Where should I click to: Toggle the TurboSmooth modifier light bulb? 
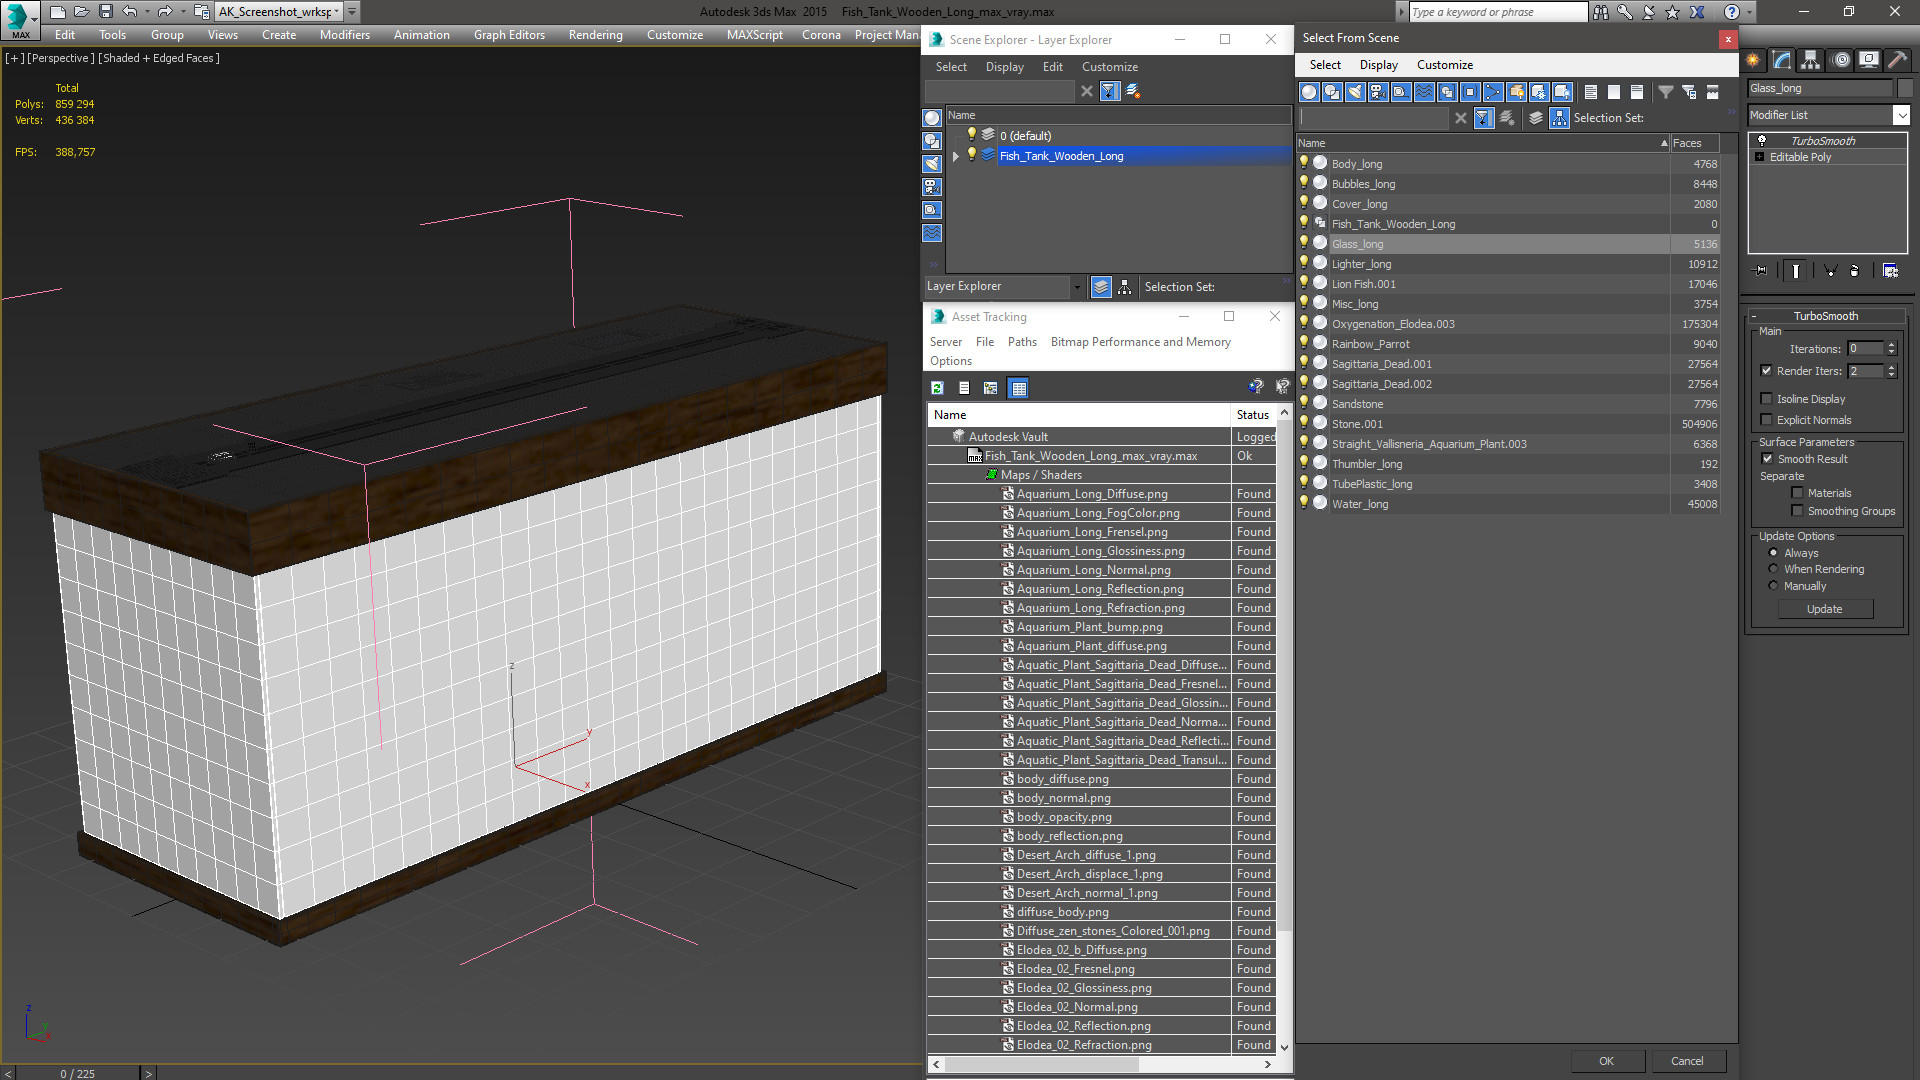(1762, 140)
